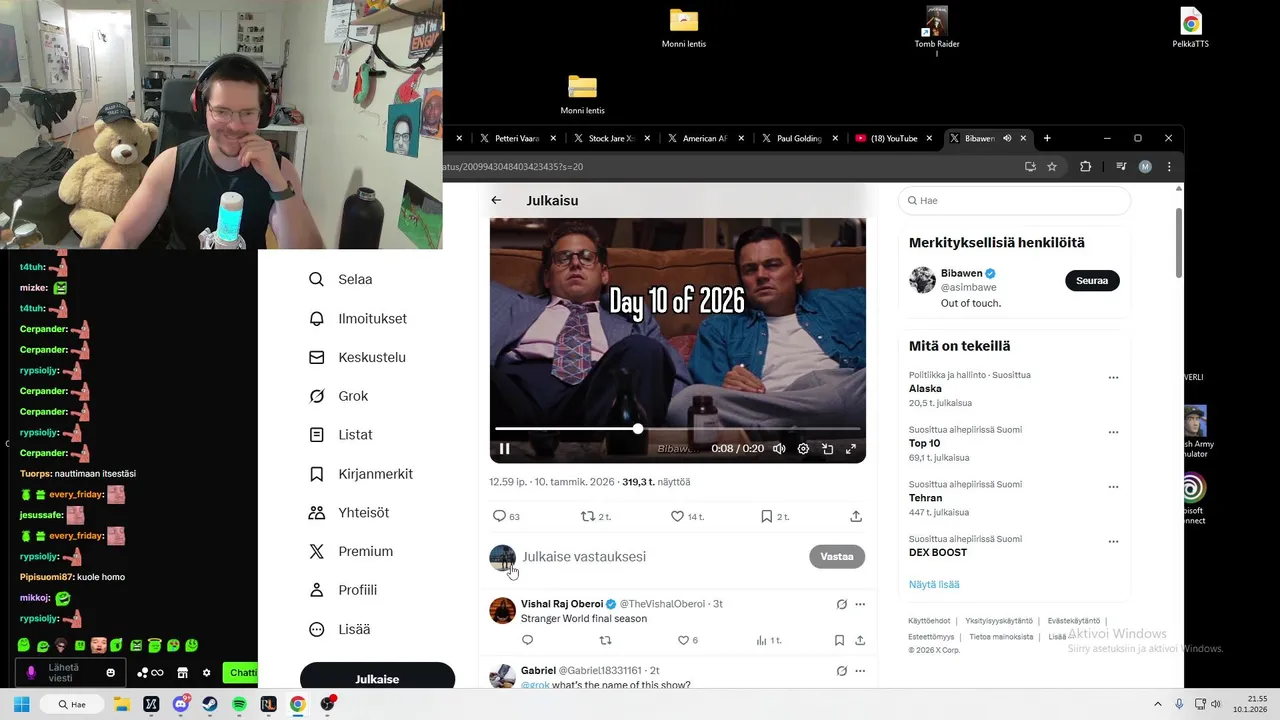Like the post with 14 t. likes
Viewport: 1280px width, 720px height.
(677, 516)
